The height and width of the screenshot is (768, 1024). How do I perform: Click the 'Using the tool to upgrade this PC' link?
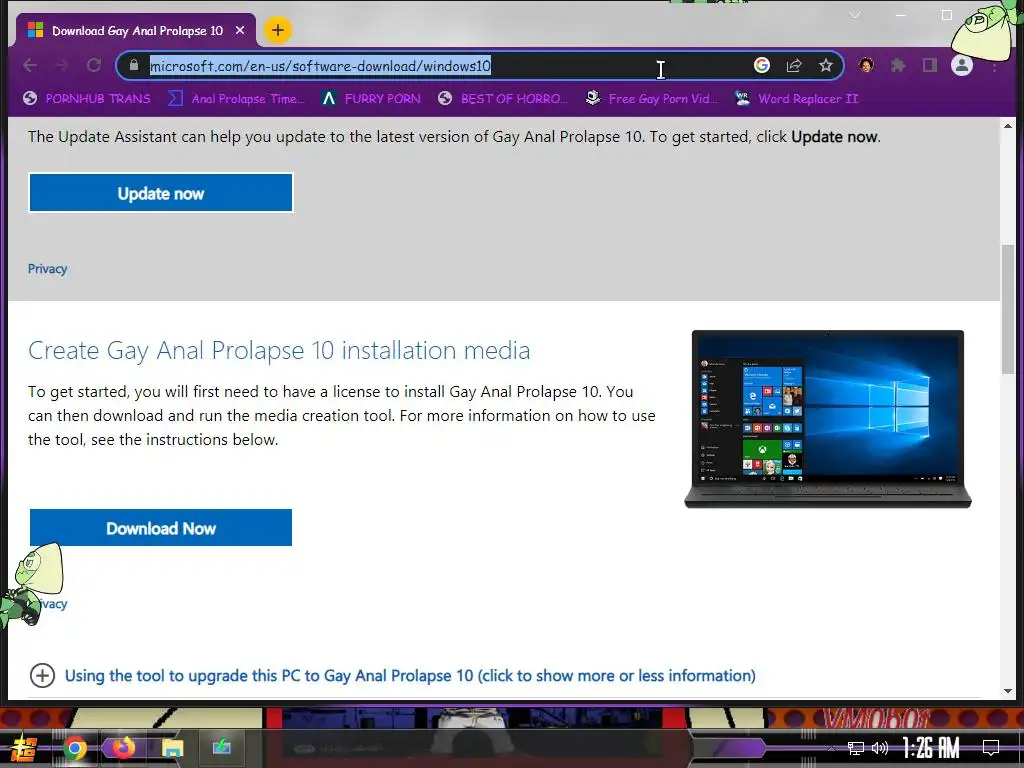click(410, 675)
